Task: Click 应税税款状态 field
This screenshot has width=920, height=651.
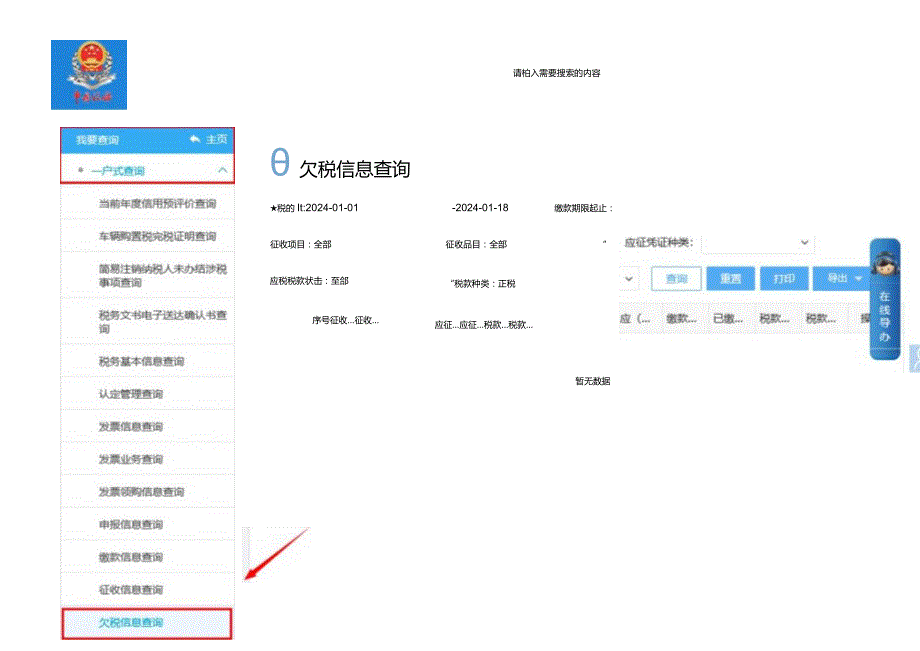Action: pyautogui.click(x=309, y=281)
